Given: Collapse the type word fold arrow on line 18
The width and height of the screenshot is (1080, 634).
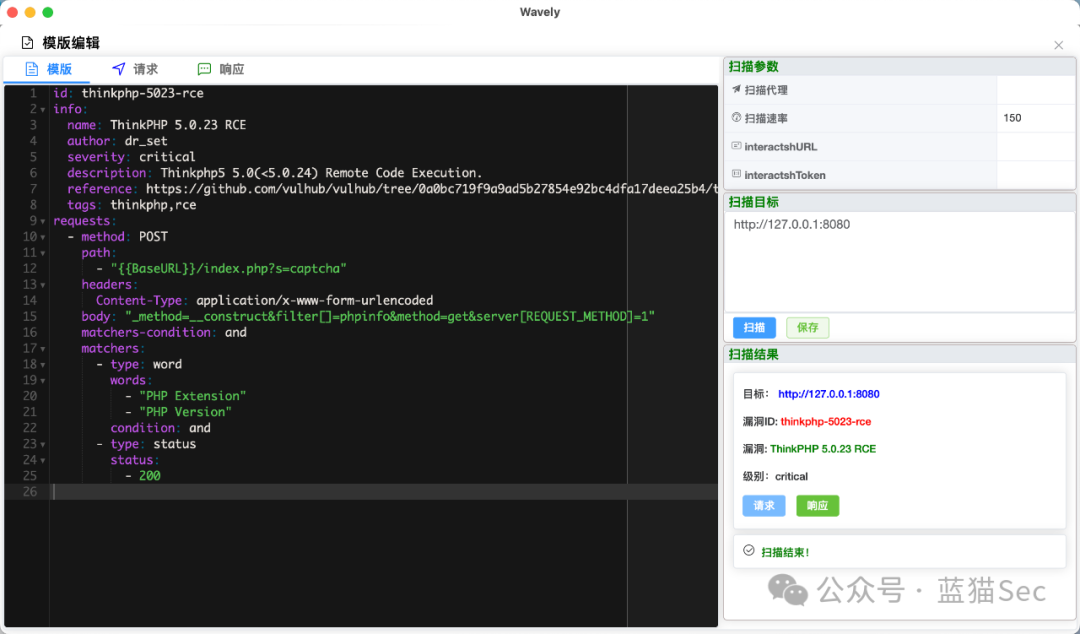Looking at the screenshot, I should (x=43, y=365).
